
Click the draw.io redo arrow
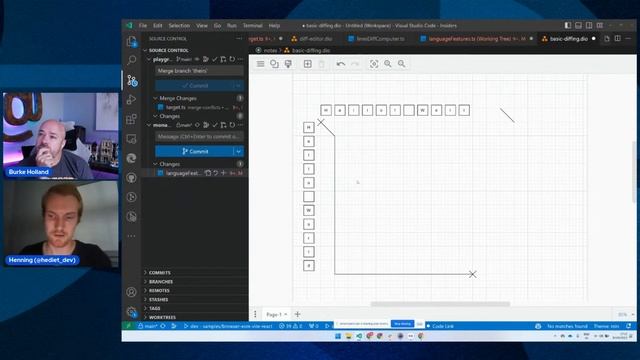355,64
